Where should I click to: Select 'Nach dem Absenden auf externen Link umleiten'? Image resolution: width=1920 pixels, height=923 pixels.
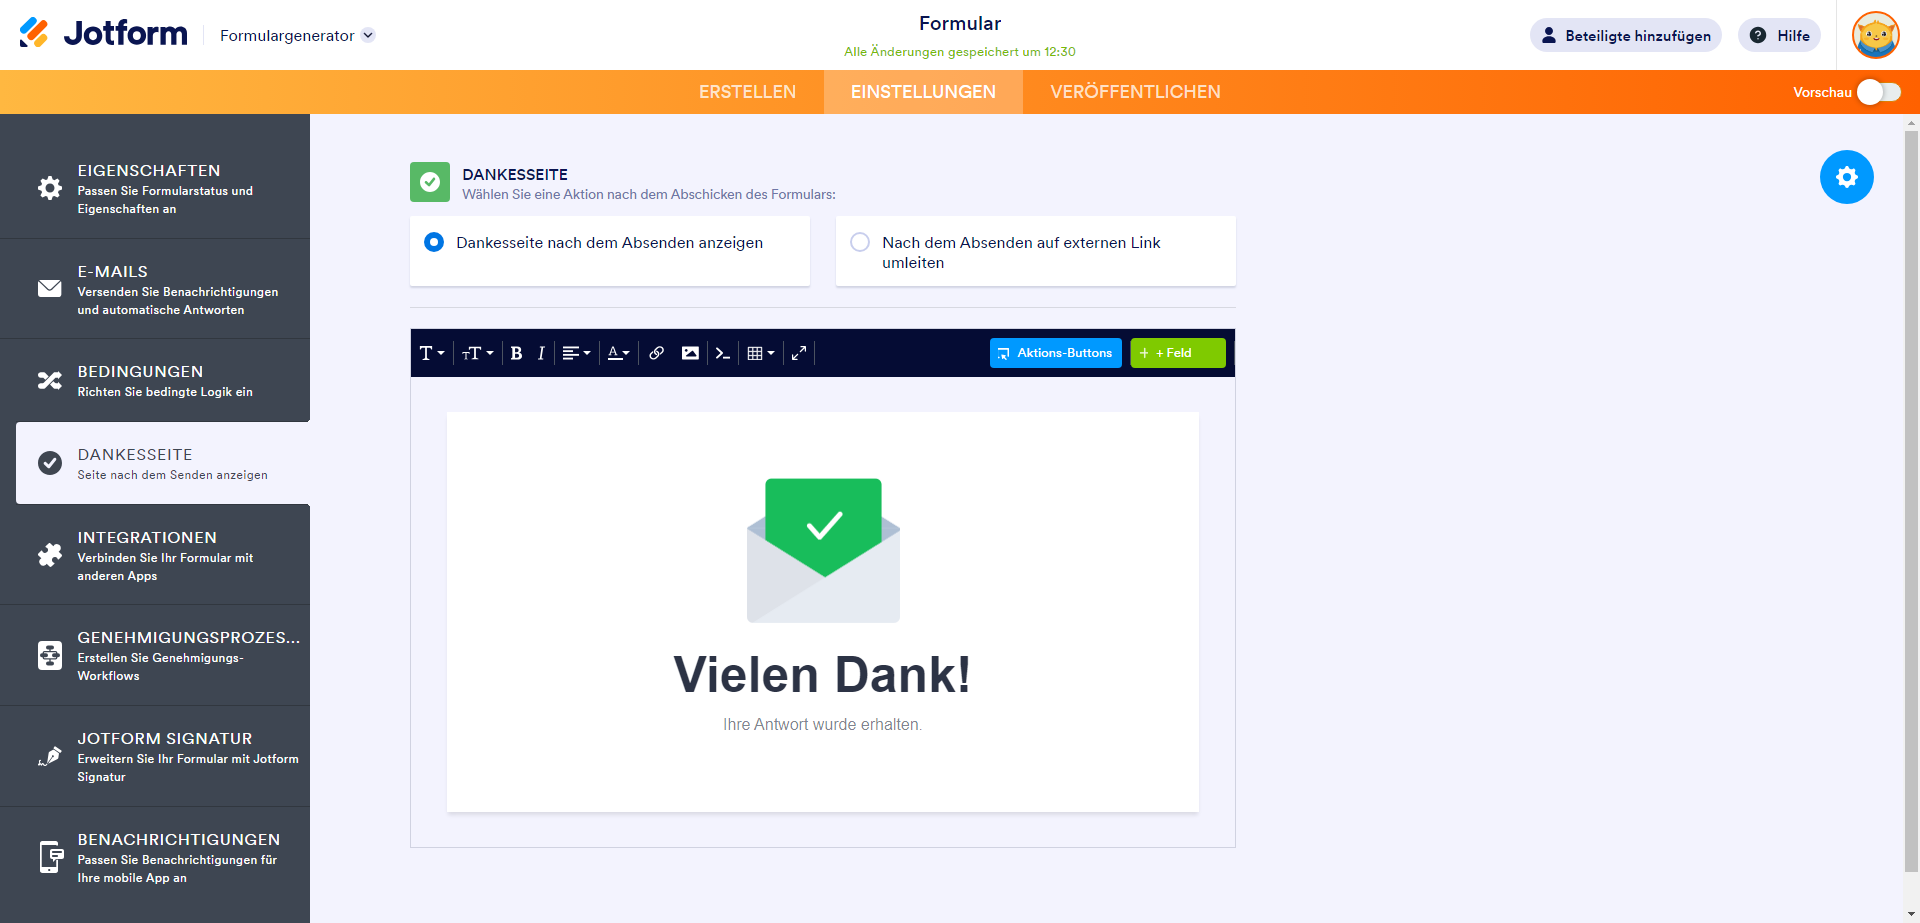click(x=1035, y=251)
